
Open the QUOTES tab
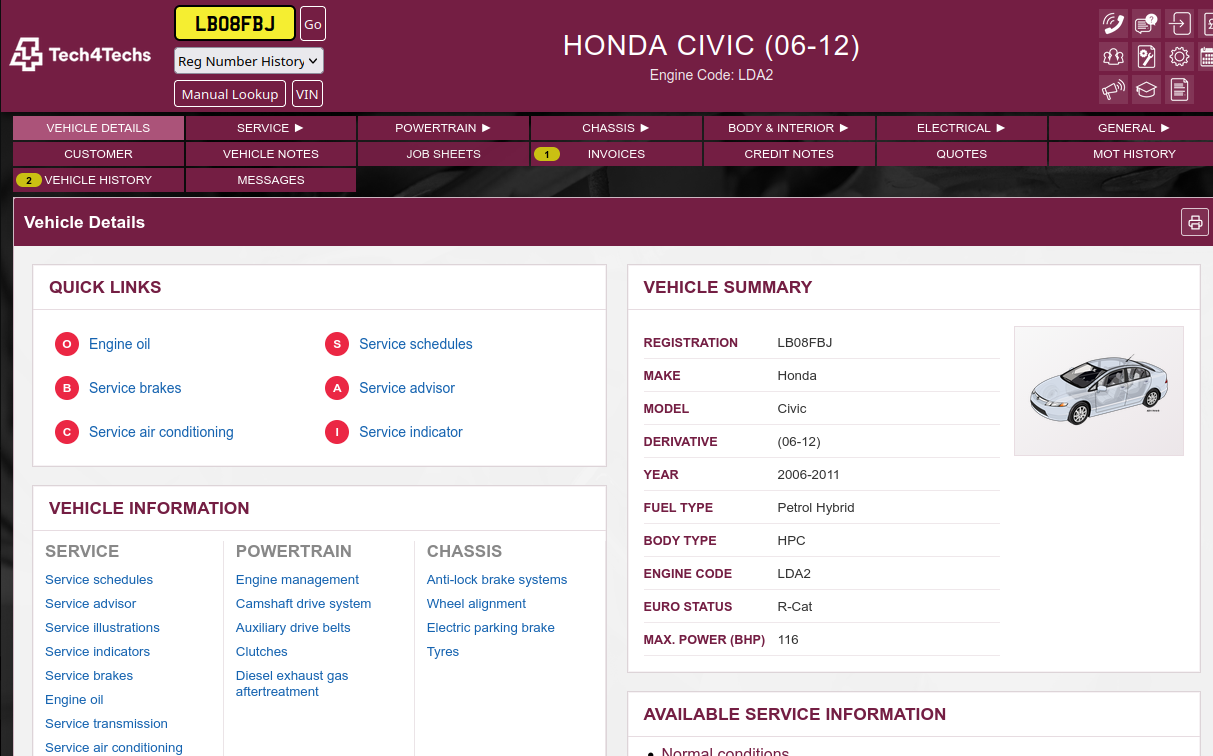pyautogui.click(x=961, y=154)
